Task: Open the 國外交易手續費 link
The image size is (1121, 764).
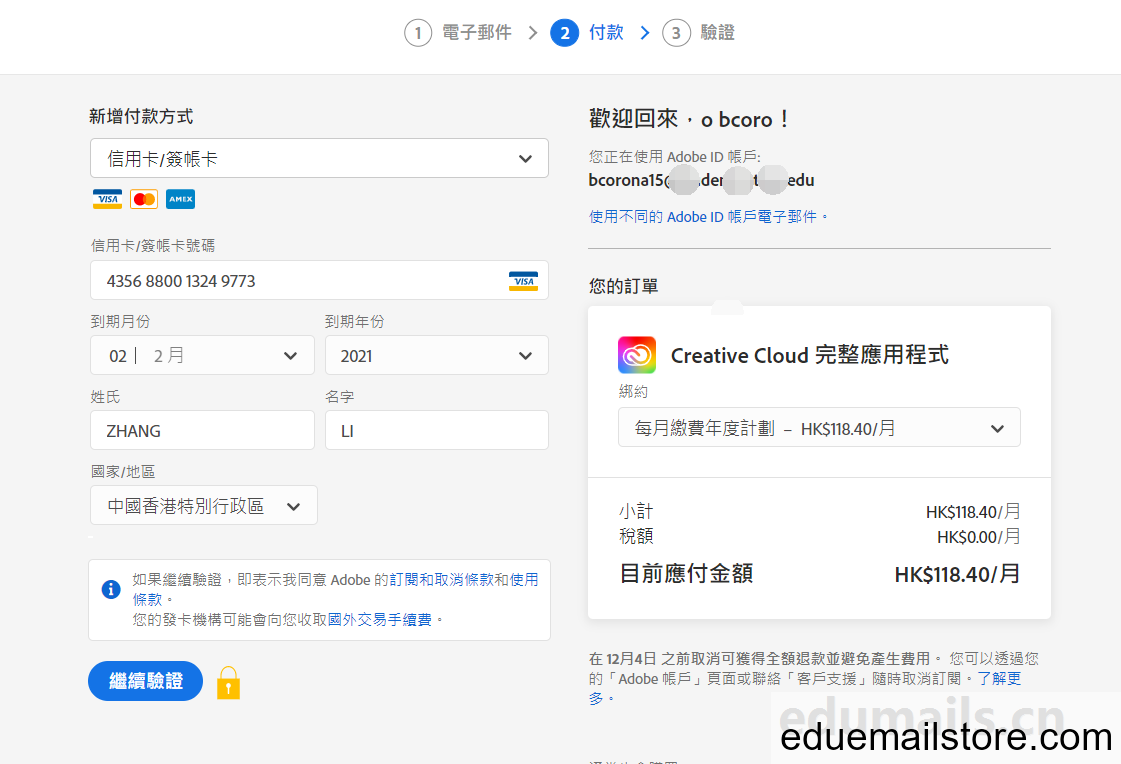Action: [x=380, y=620]
